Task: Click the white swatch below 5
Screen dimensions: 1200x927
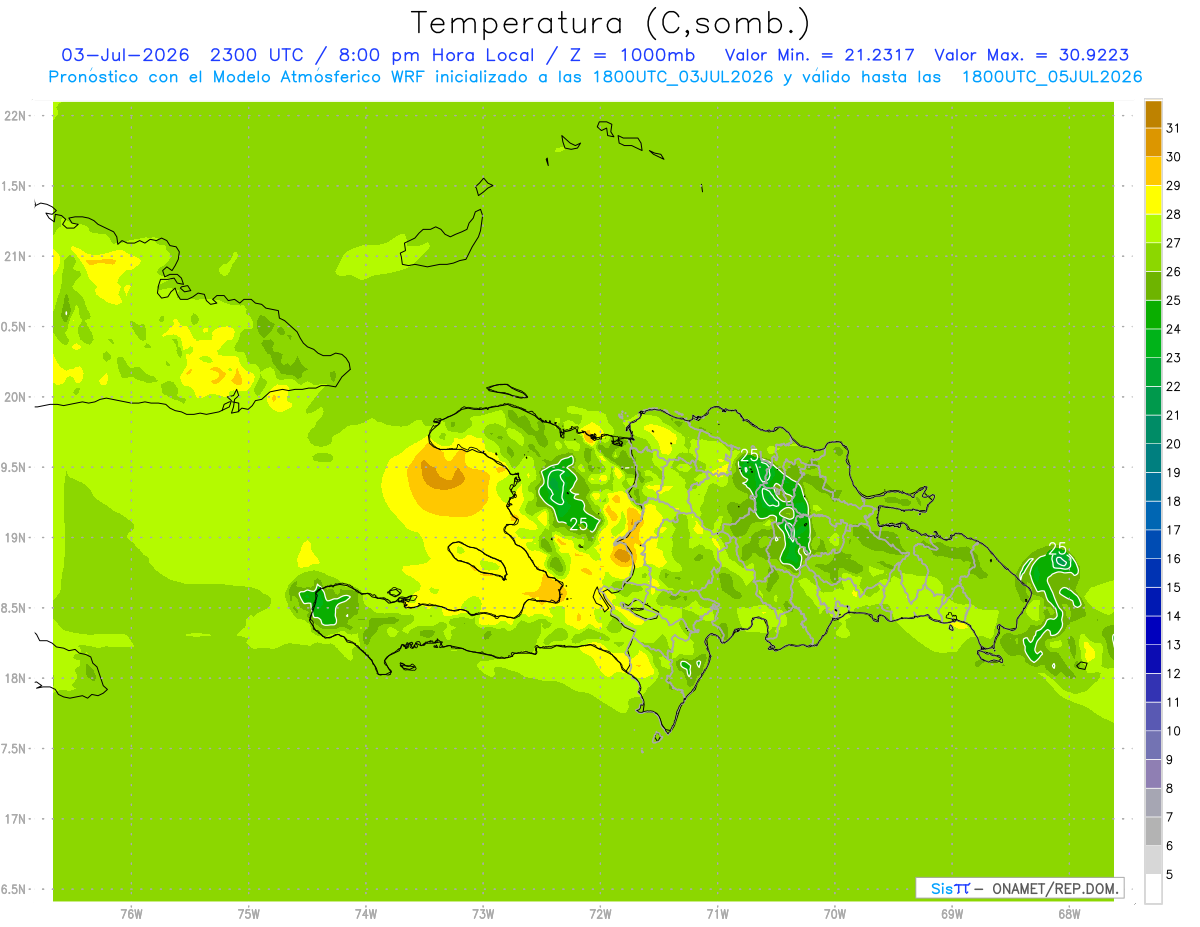Action: [1153, 889]
